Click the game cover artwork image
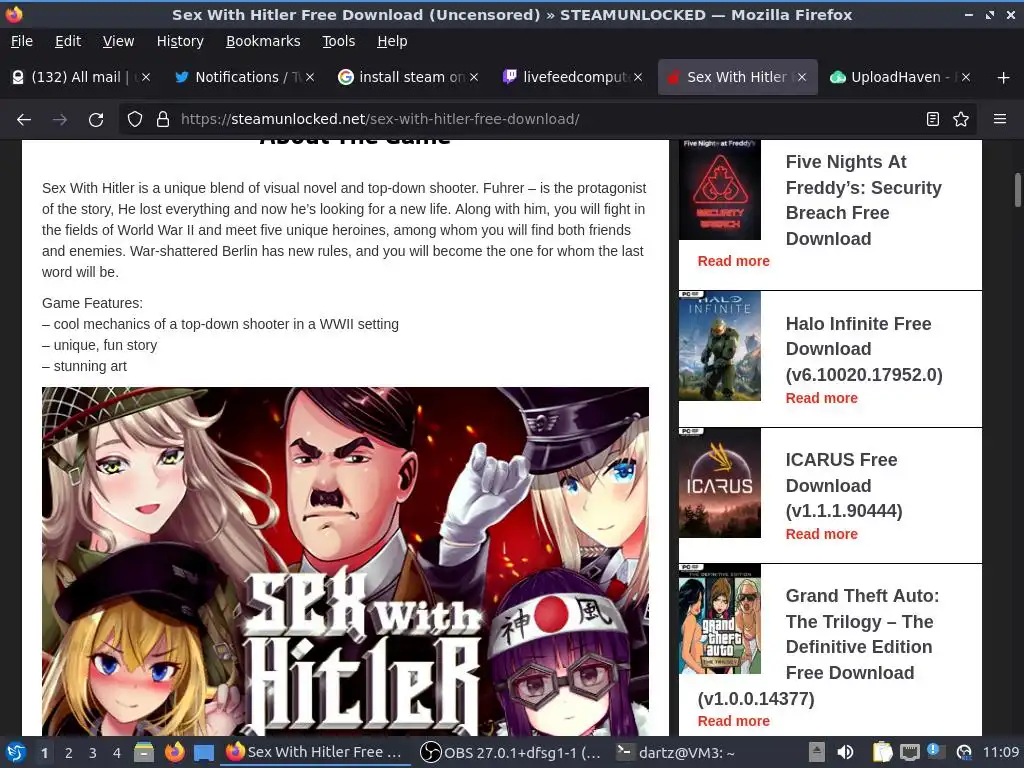Screen dimensions: 1024x768 tap(345, 562)
